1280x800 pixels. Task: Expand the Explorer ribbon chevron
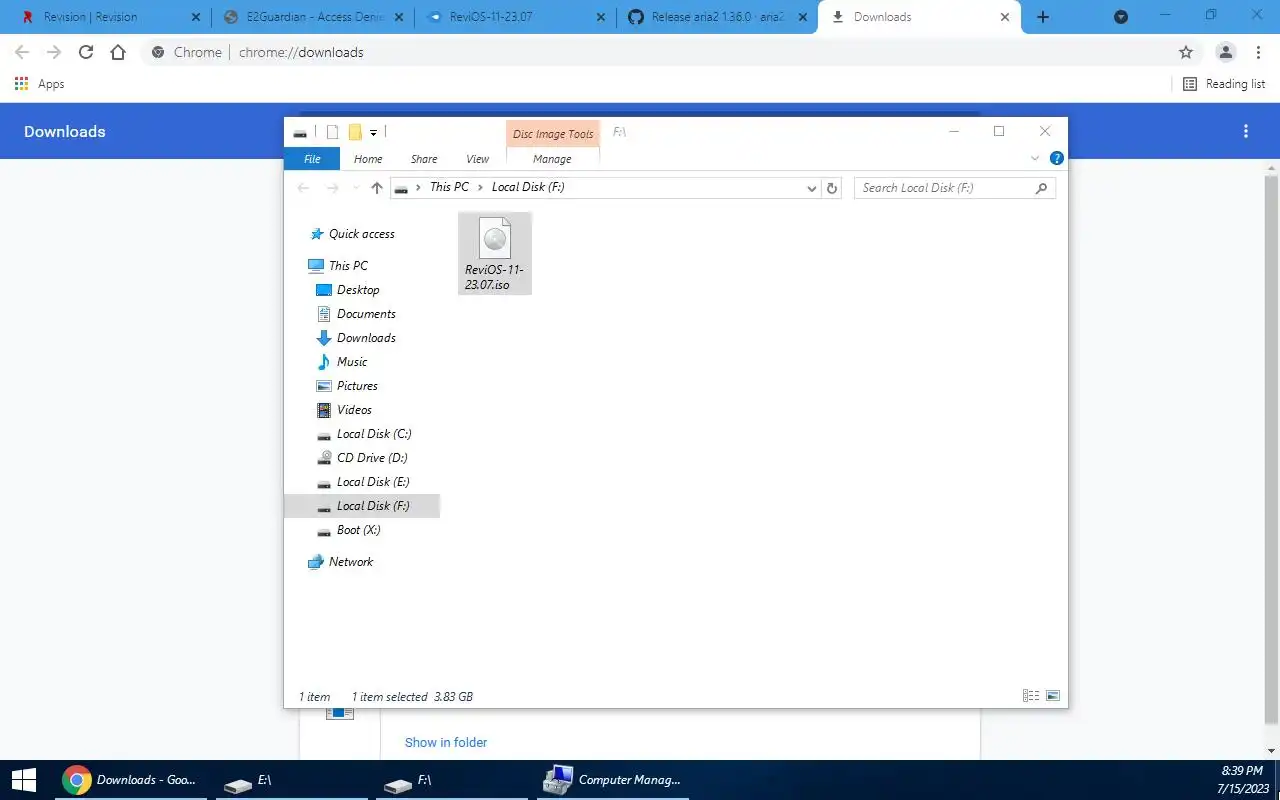[x=1035, y=158]
